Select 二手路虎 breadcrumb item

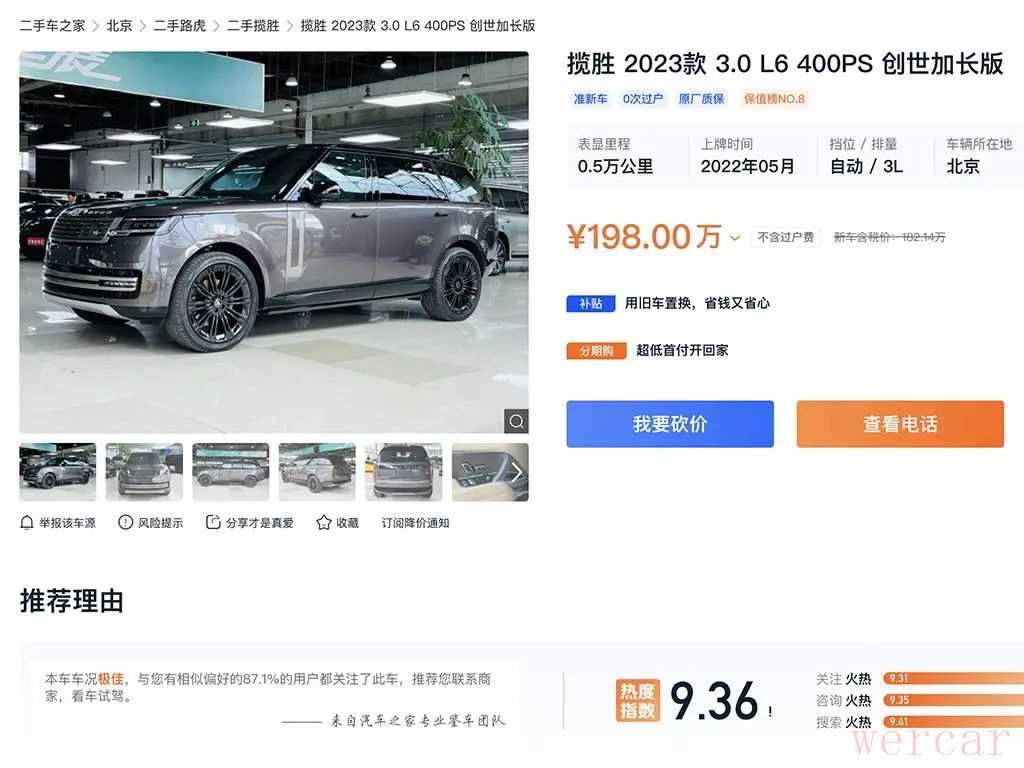coord(180,25)
